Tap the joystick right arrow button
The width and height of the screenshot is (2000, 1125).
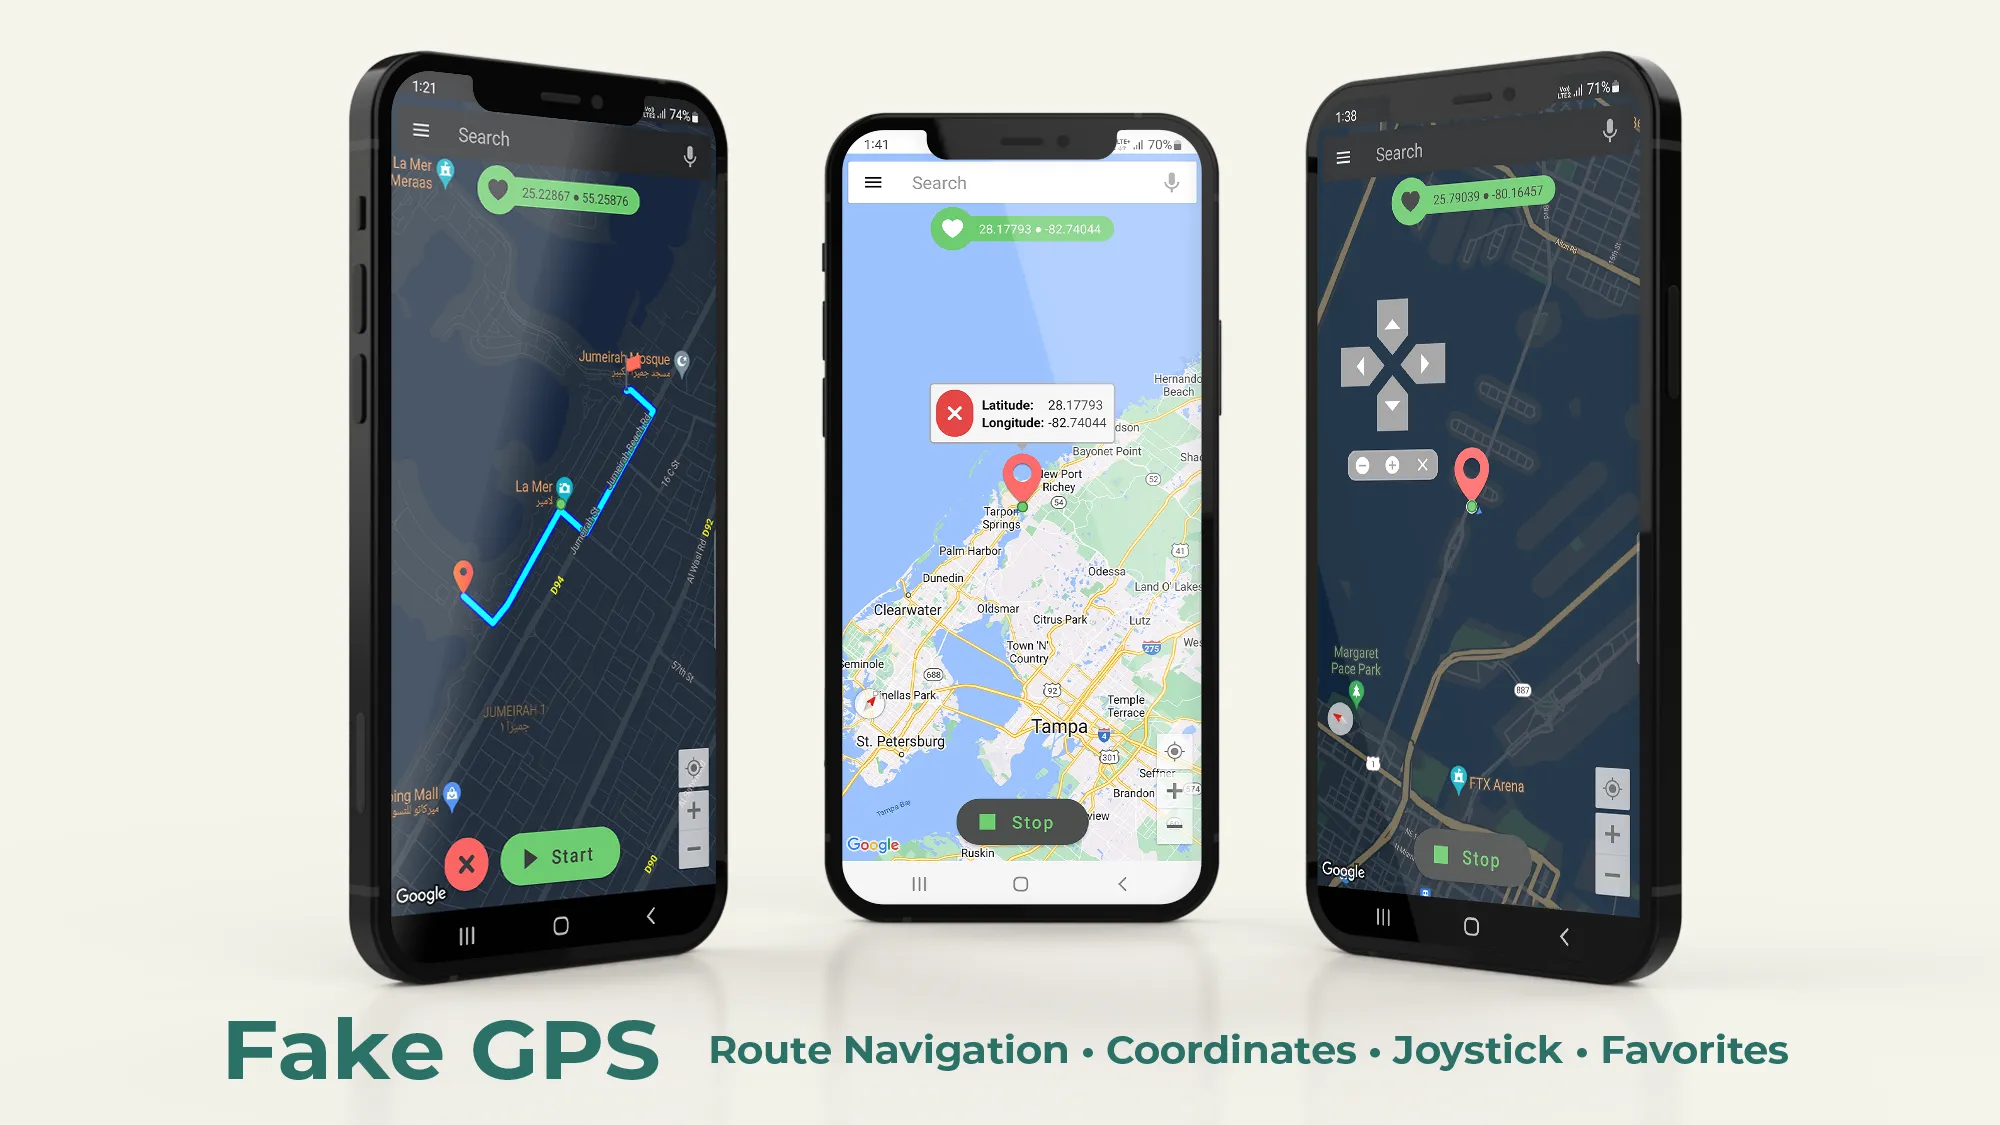point(1426,364)
